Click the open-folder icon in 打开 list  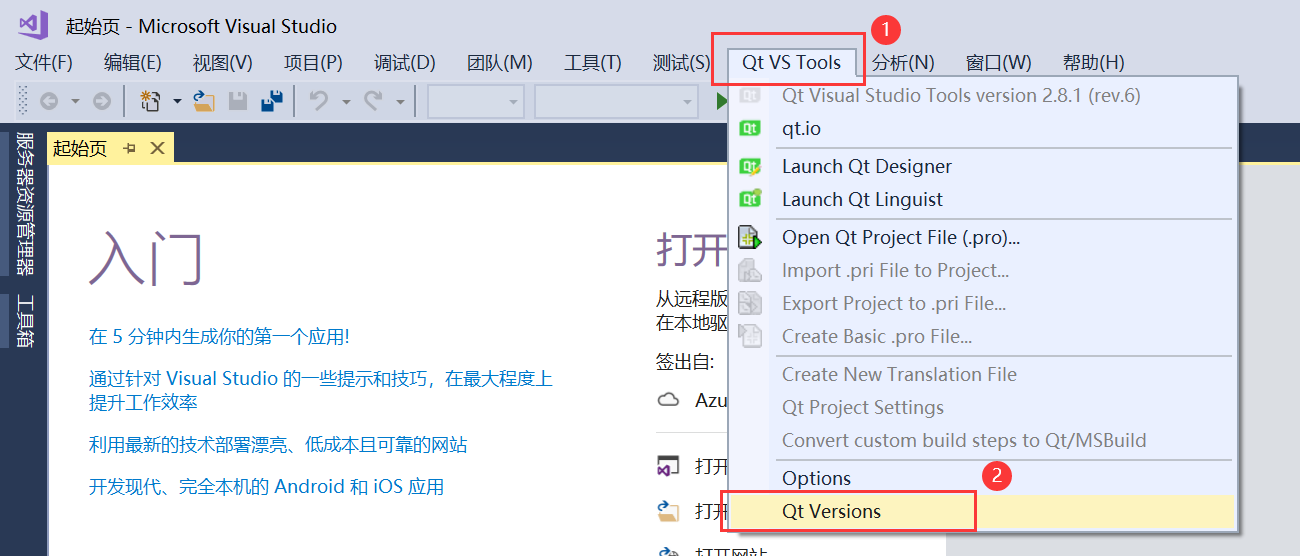[x=668, y=512]
